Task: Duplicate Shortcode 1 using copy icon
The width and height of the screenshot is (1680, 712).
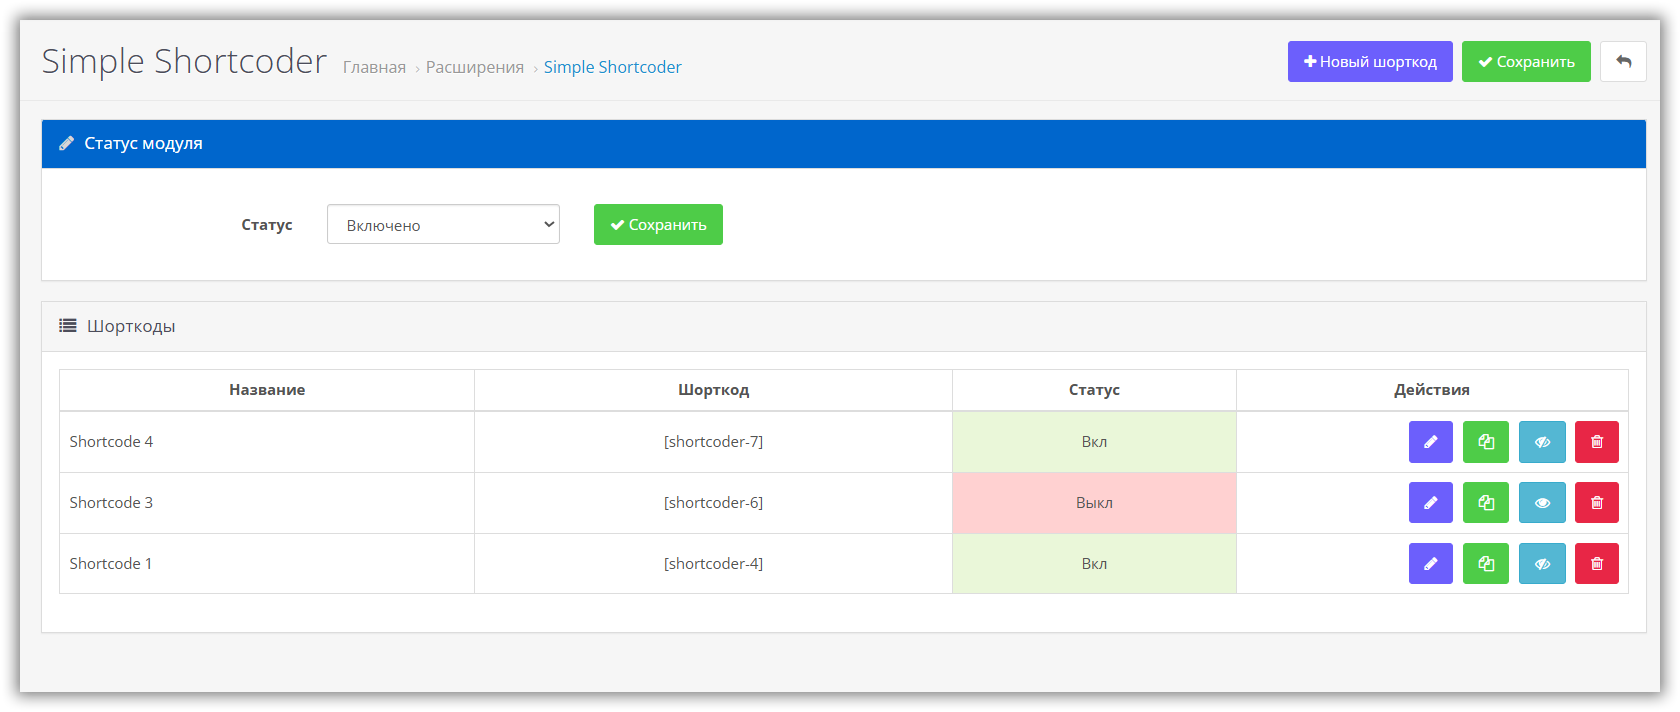Action: (1485, 564)
